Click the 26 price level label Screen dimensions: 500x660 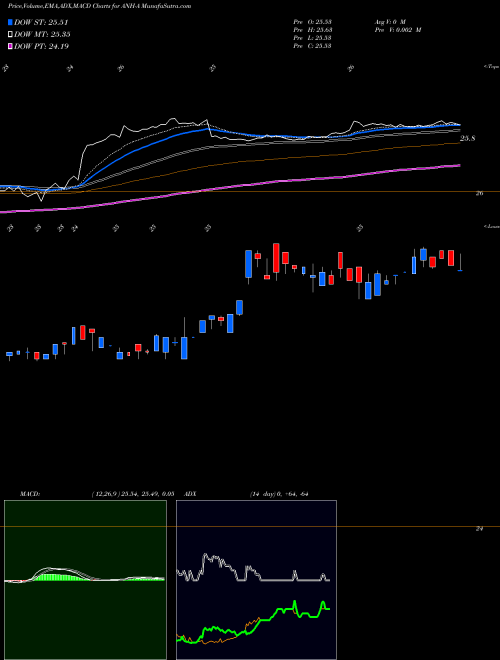pyautogui.click(x=479, y=194)
